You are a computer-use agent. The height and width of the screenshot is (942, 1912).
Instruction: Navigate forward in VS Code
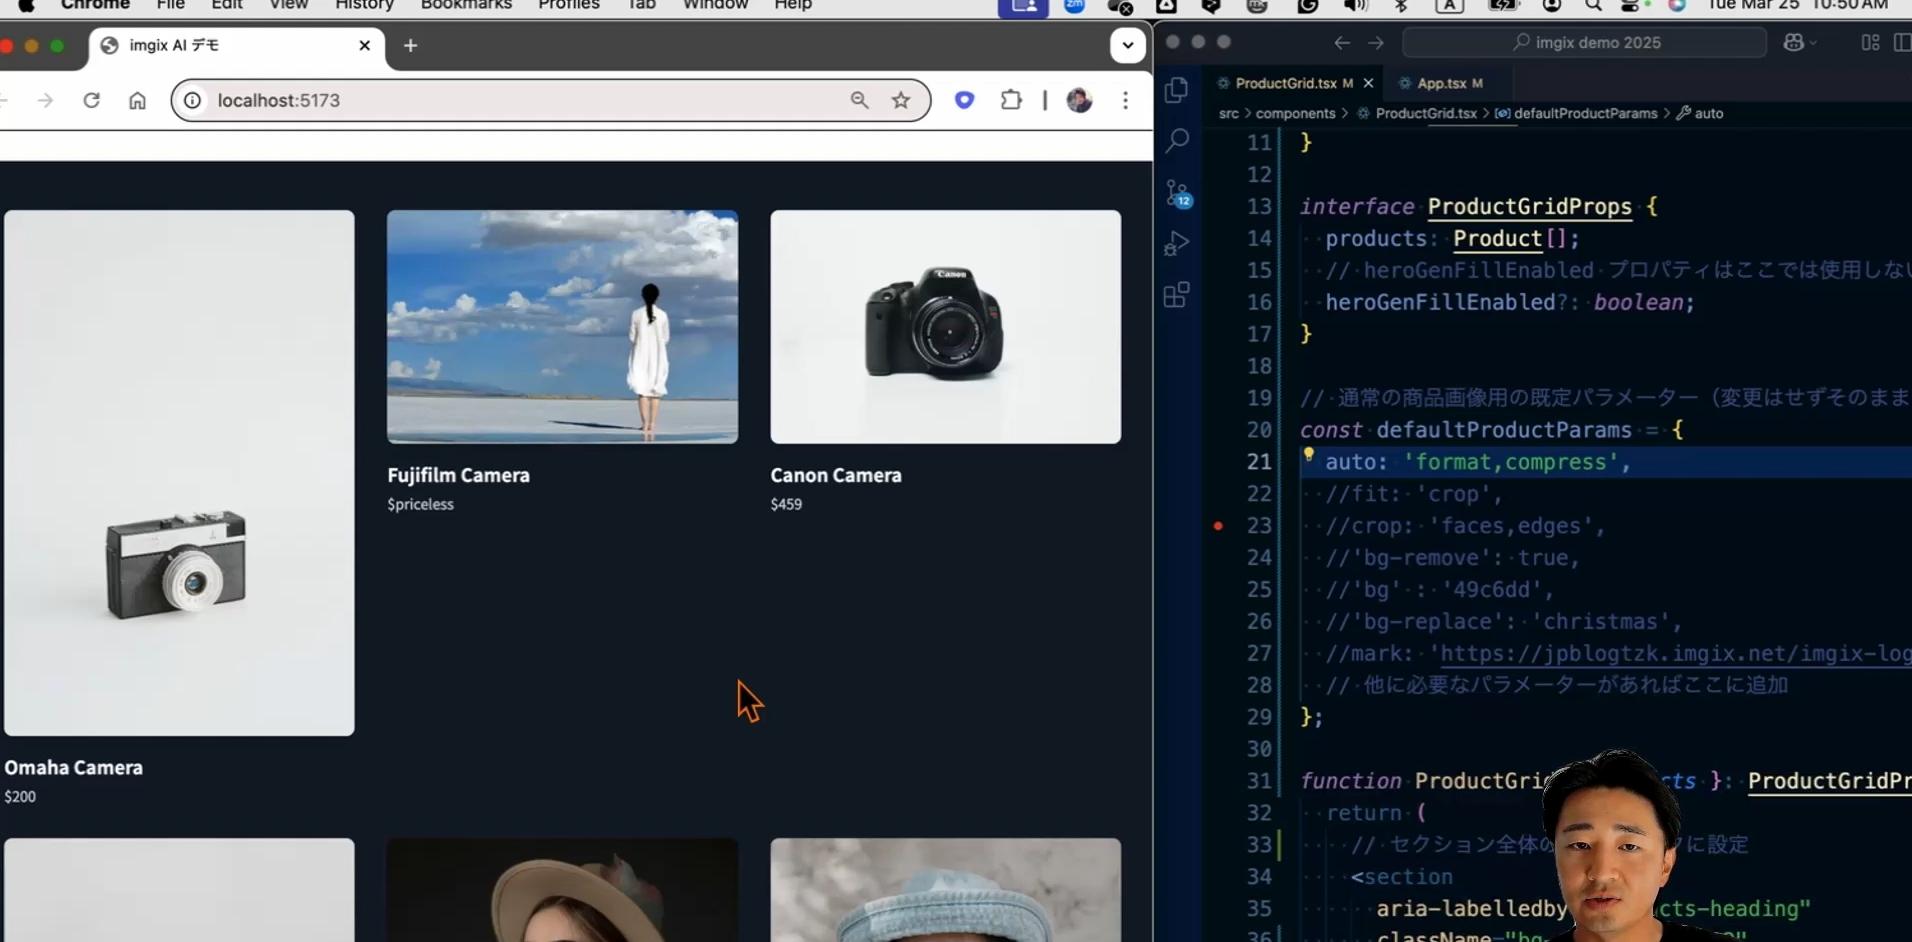click(1376, 42)
